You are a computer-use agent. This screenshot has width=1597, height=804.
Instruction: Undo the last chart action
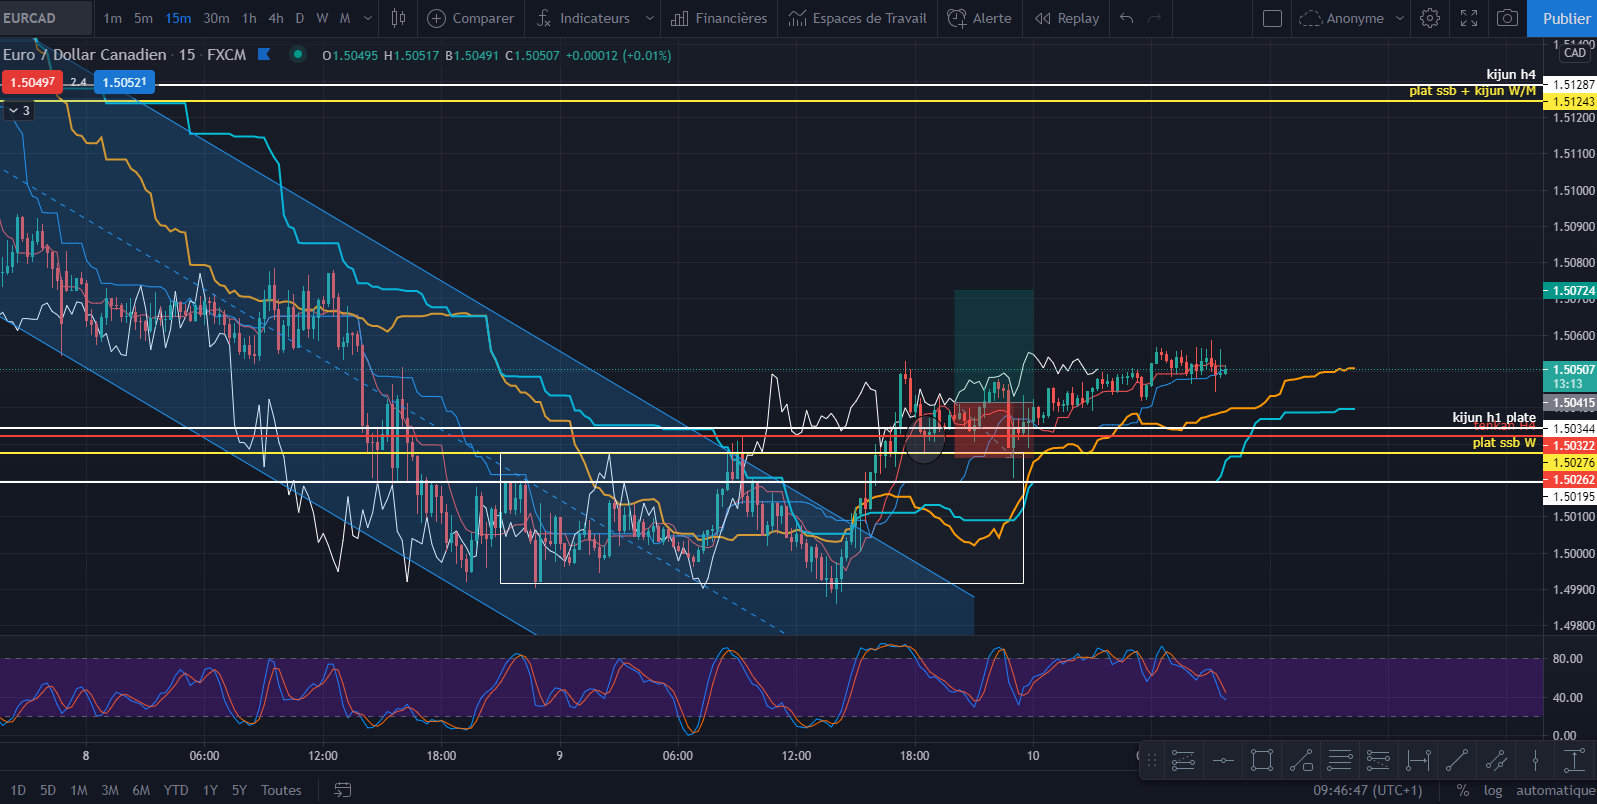pos(1127,18)
